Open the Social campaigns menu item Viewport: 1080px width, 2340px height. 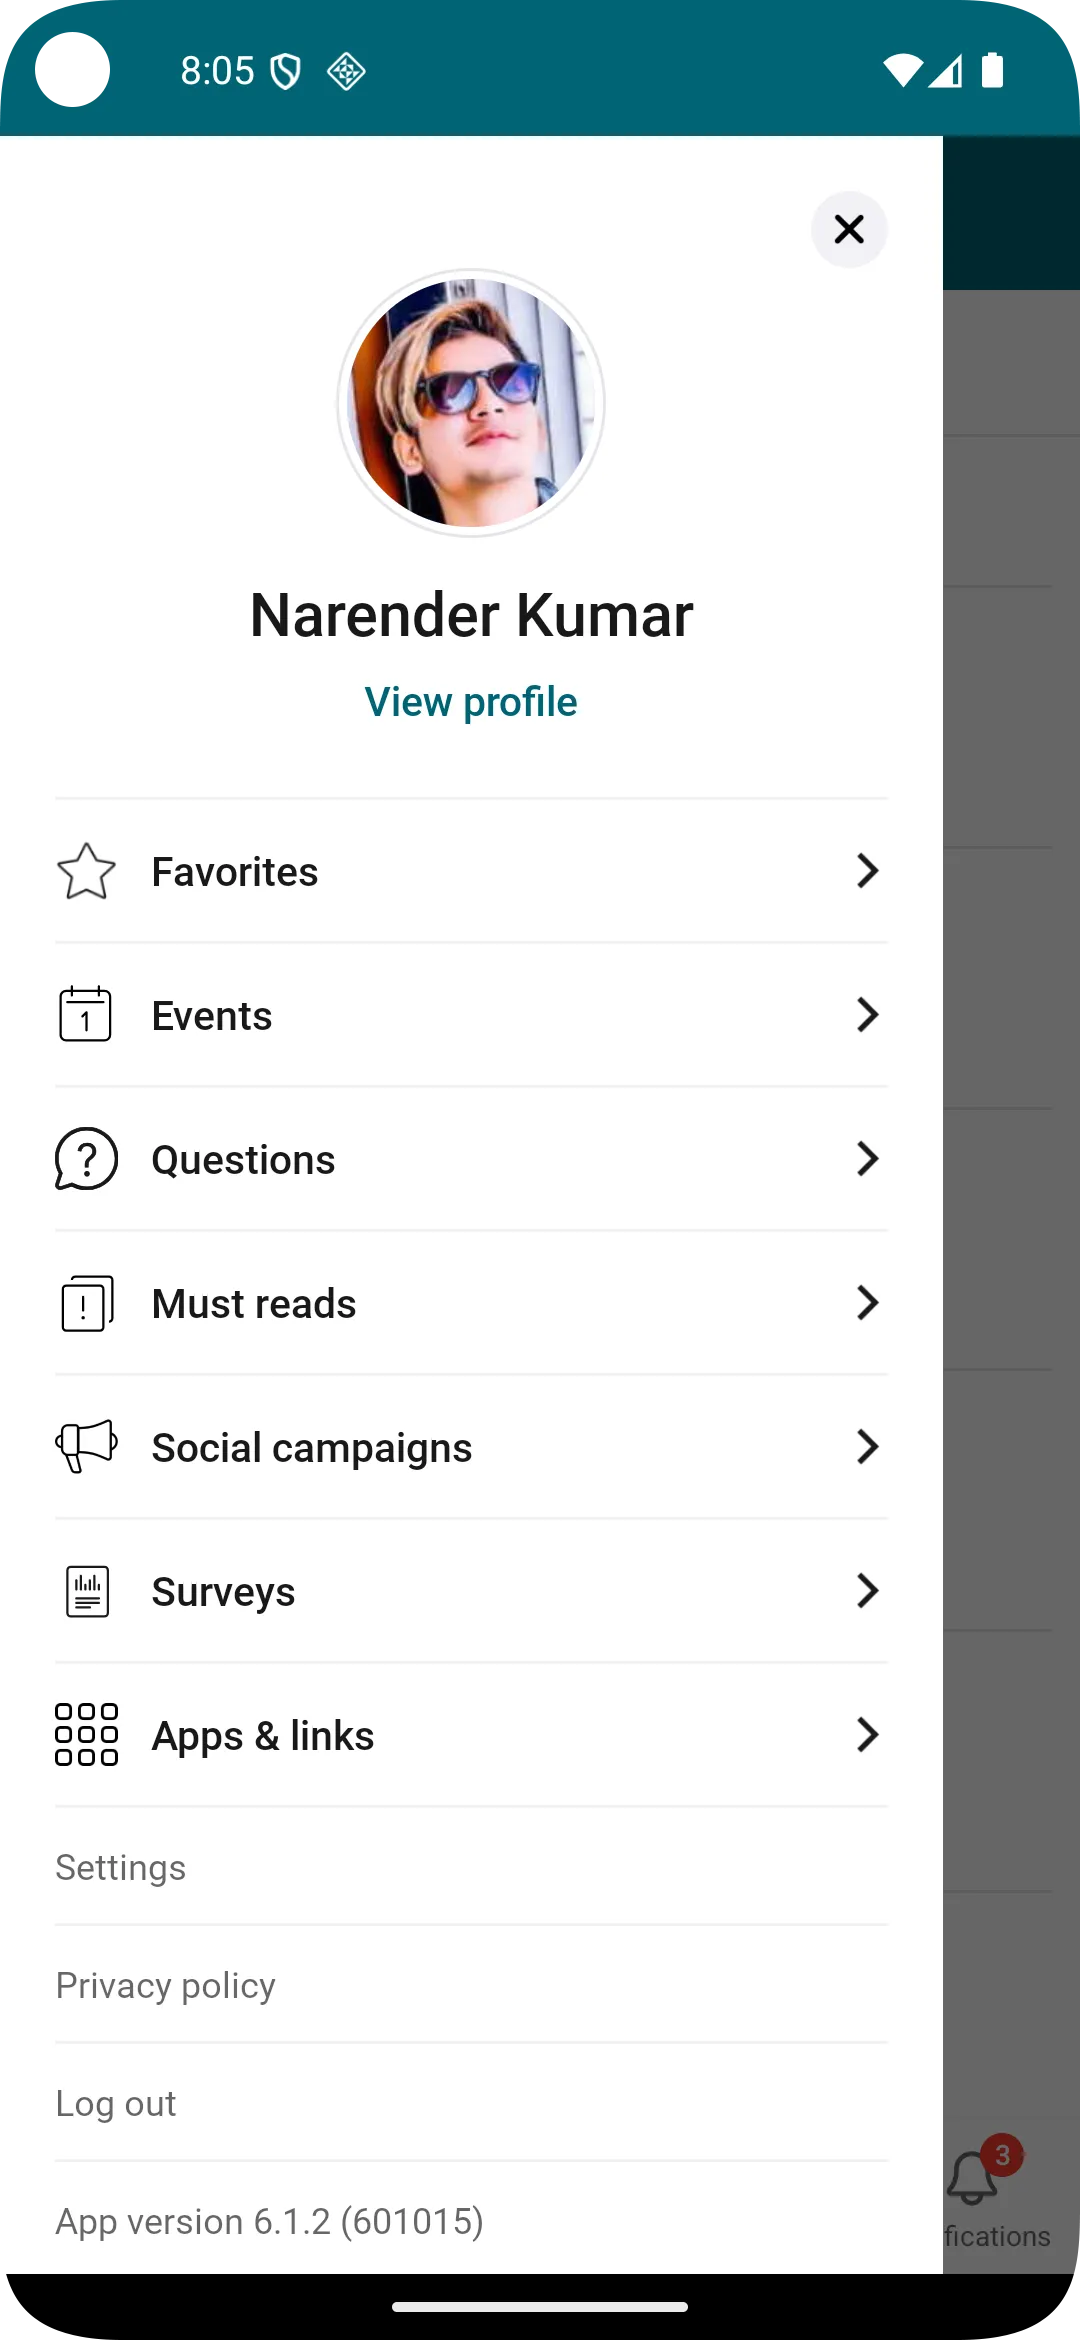click(x=312, y=1448)
